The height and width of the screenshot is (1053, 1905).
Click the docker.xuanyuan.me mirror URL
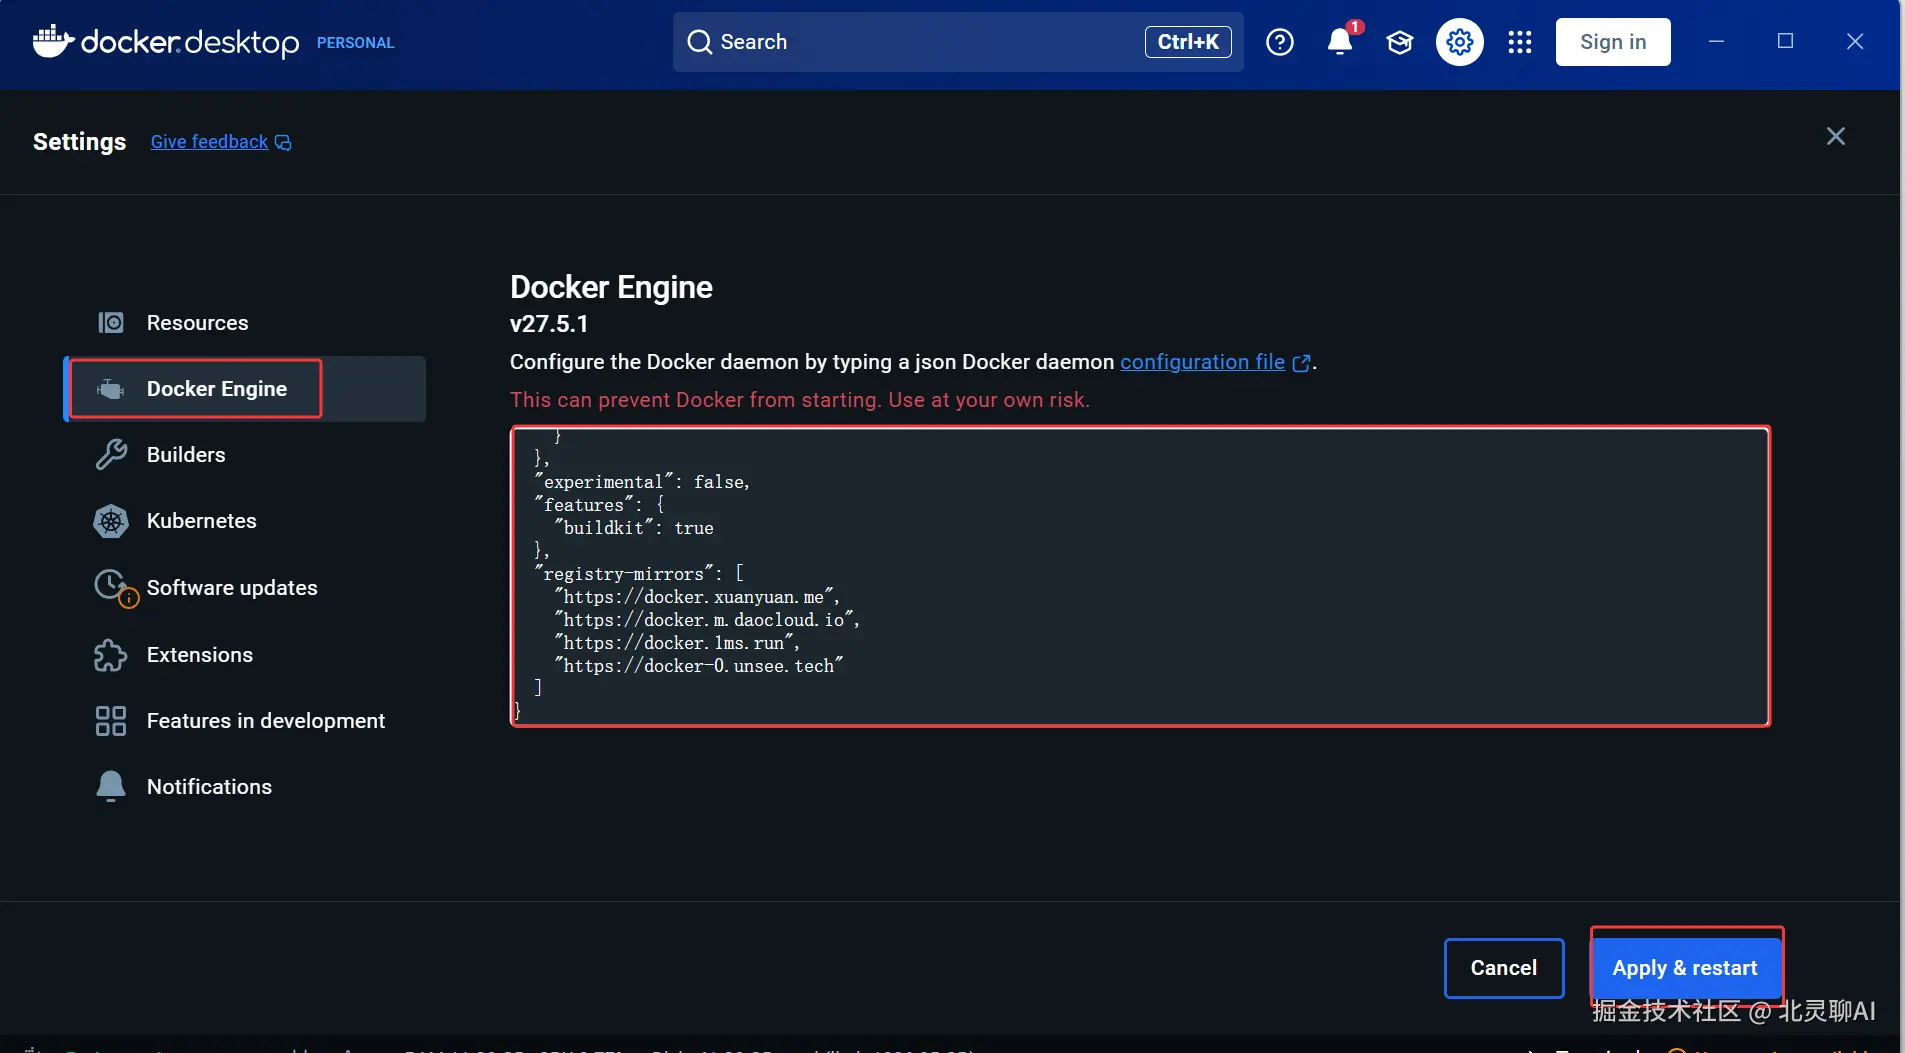click(697, 597)
